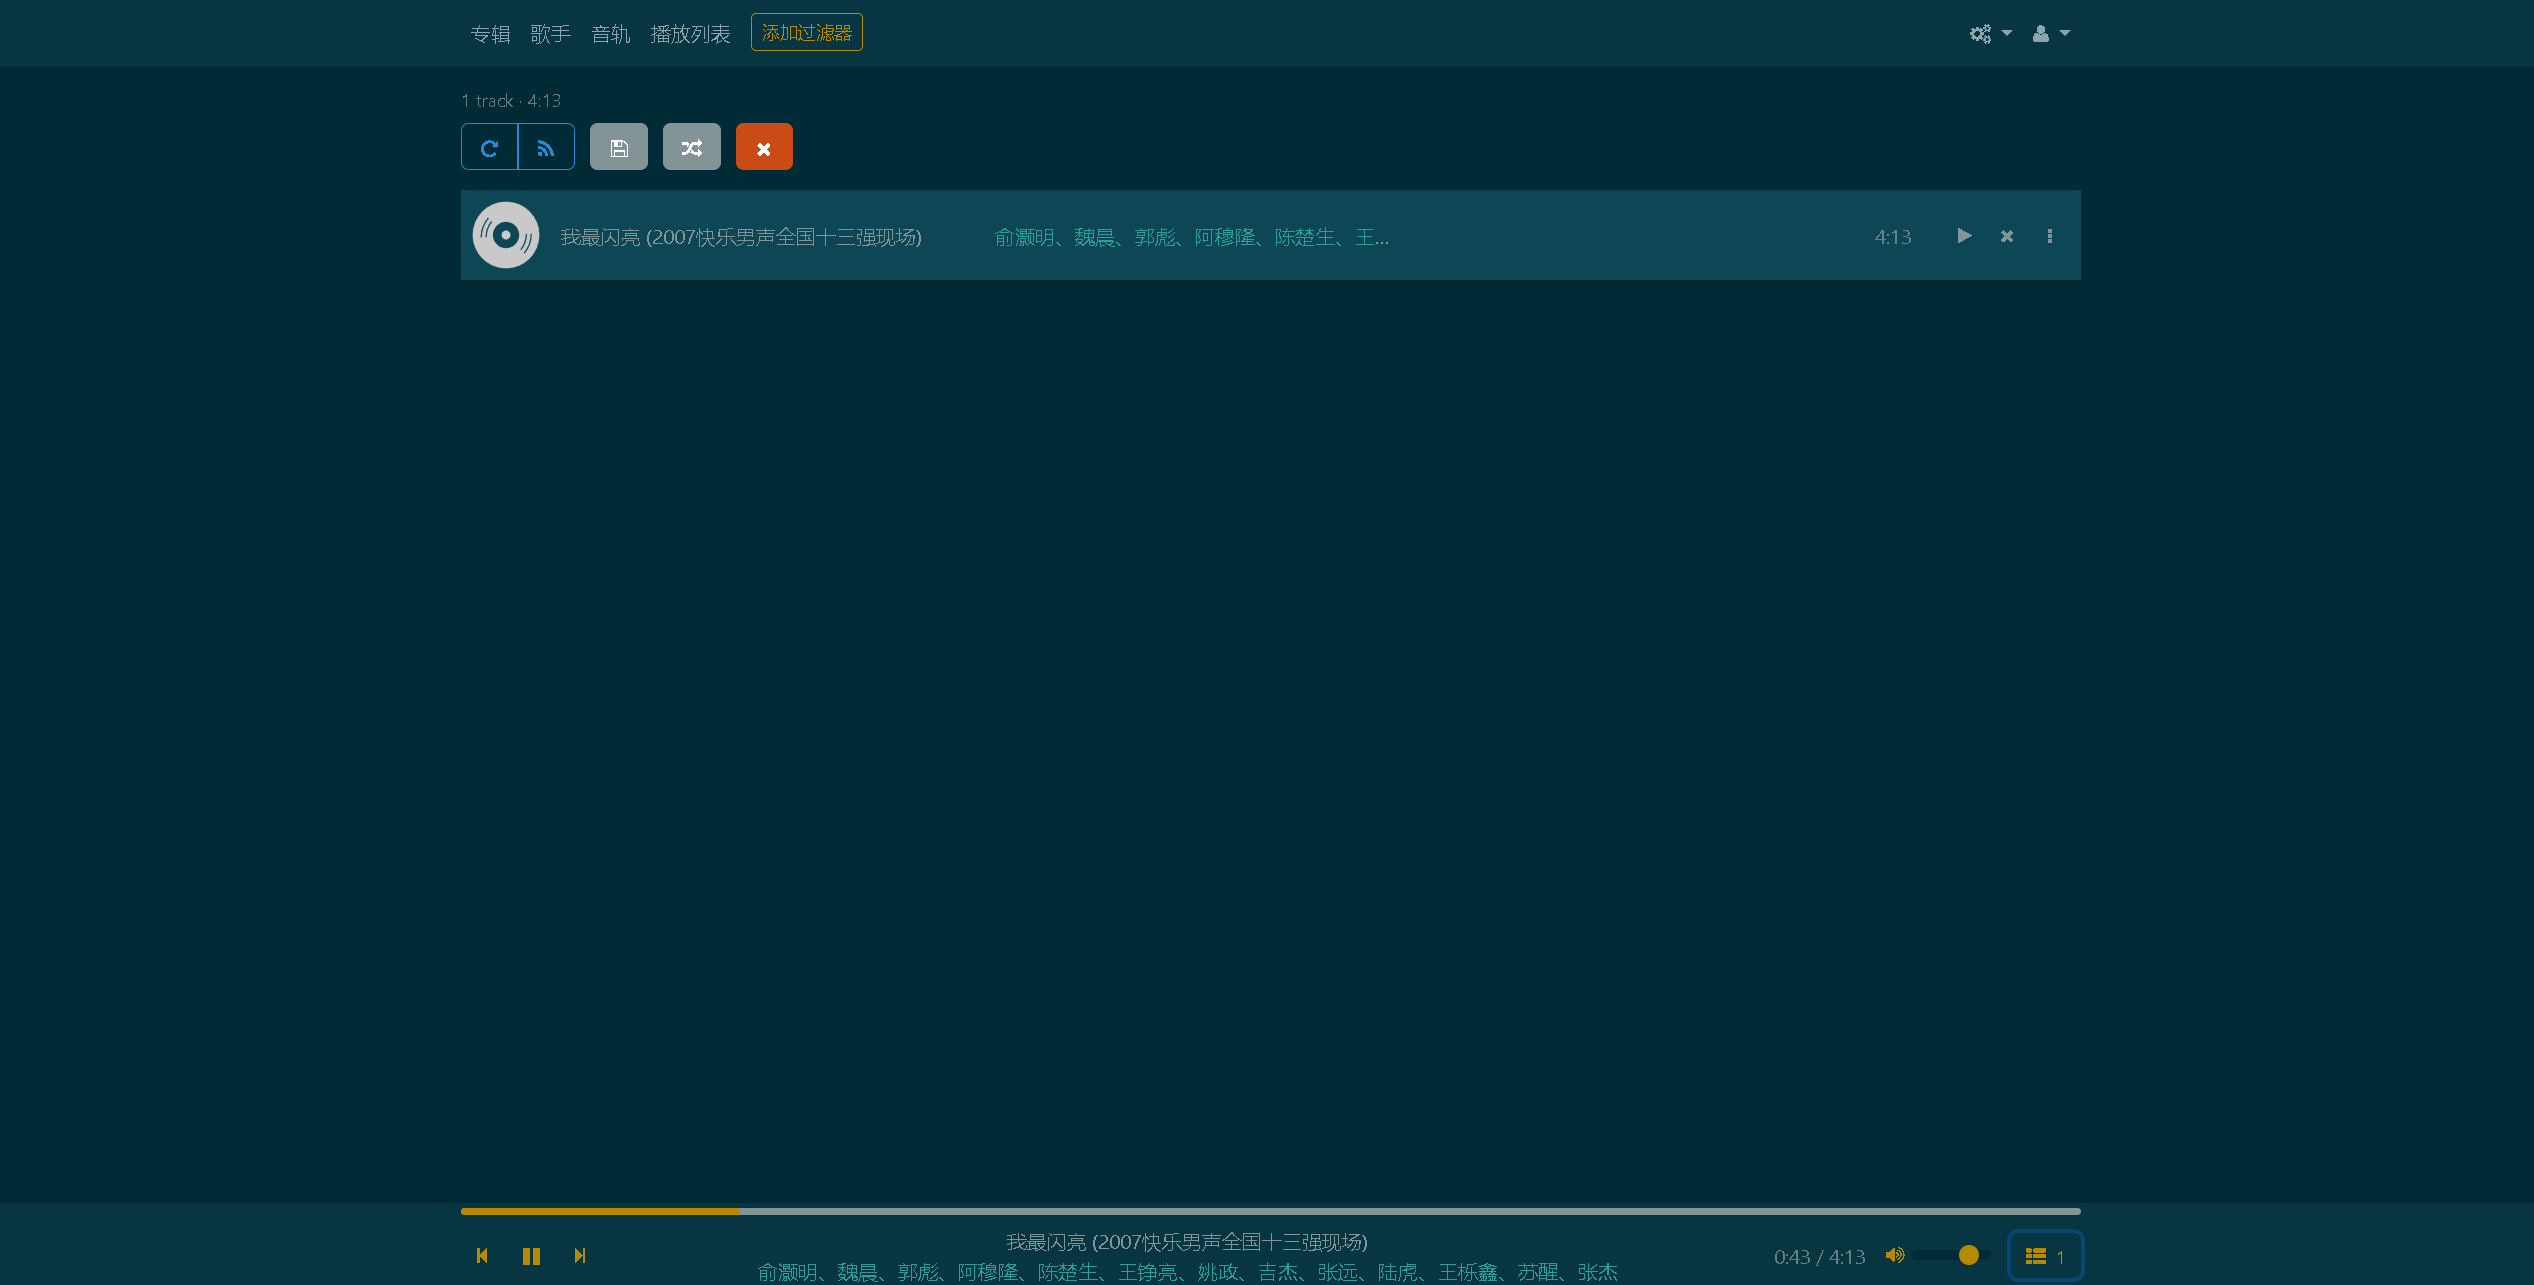Image resolution: width=2534 pixels, height=1285 pixels.
Task: Click the RSS feed icon button
Action: tap(546, 148)
